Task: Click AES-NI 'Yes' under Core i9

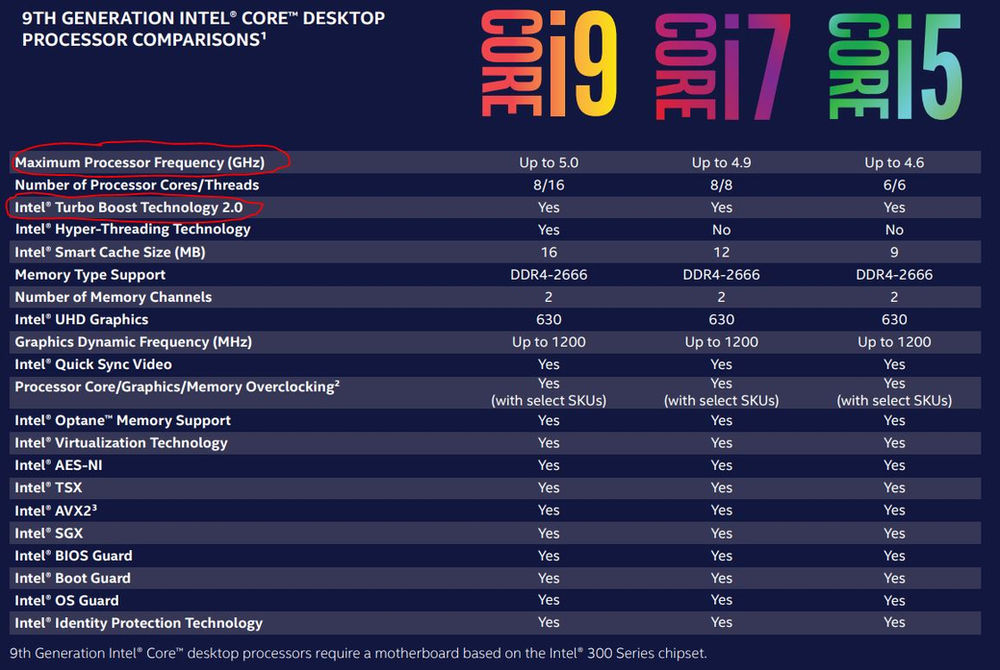Action: coord(548,465)
